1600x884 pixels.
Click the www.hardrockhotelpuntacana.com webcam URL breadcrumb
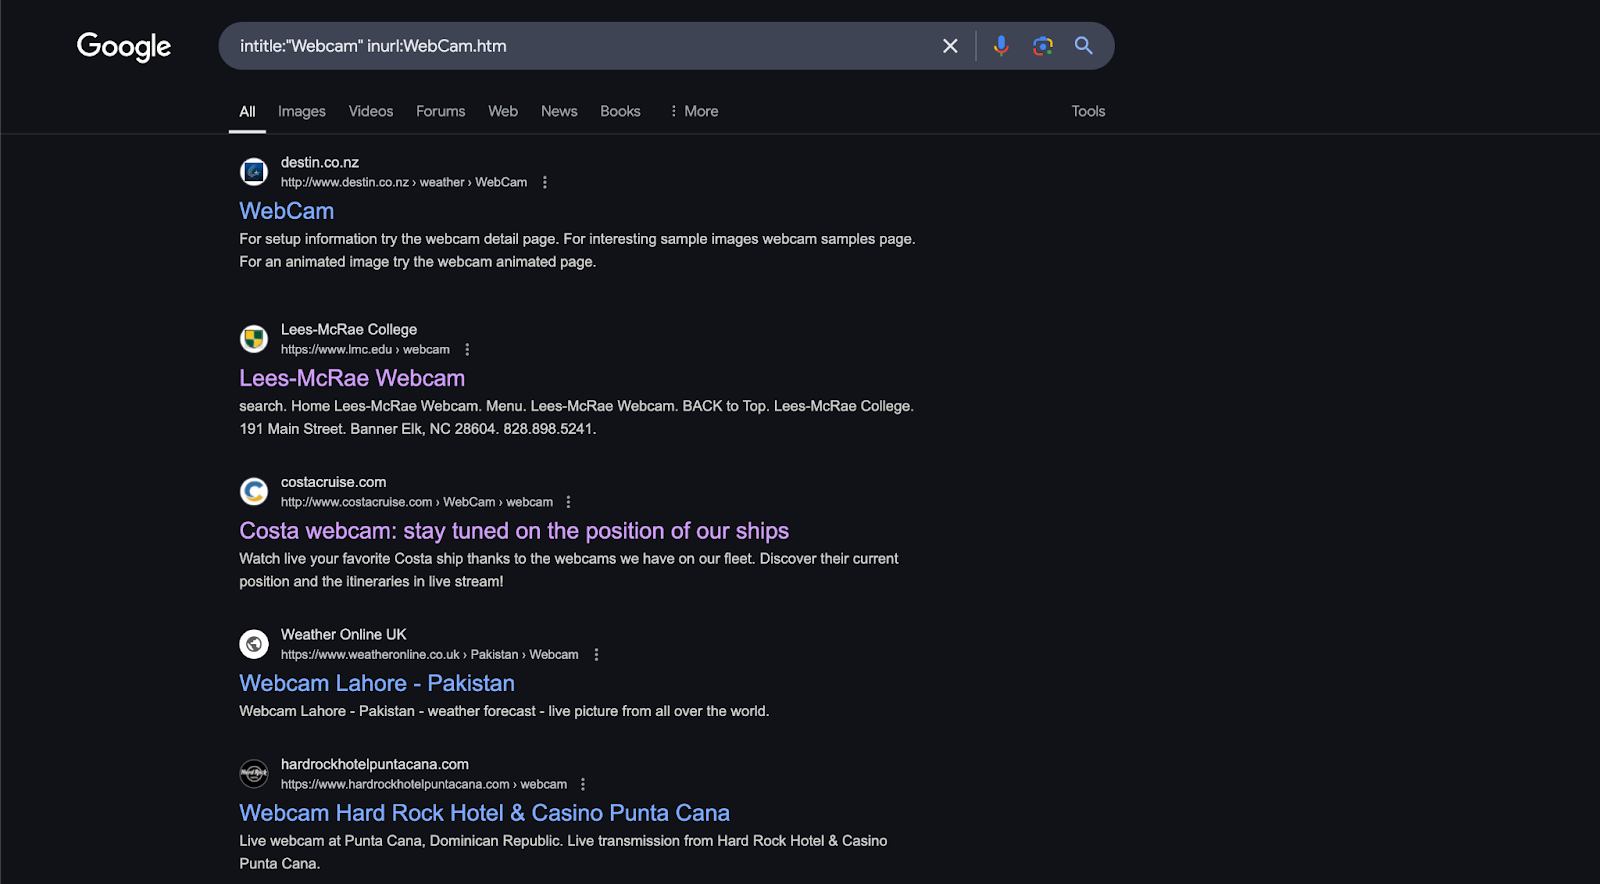coord(424,784)
